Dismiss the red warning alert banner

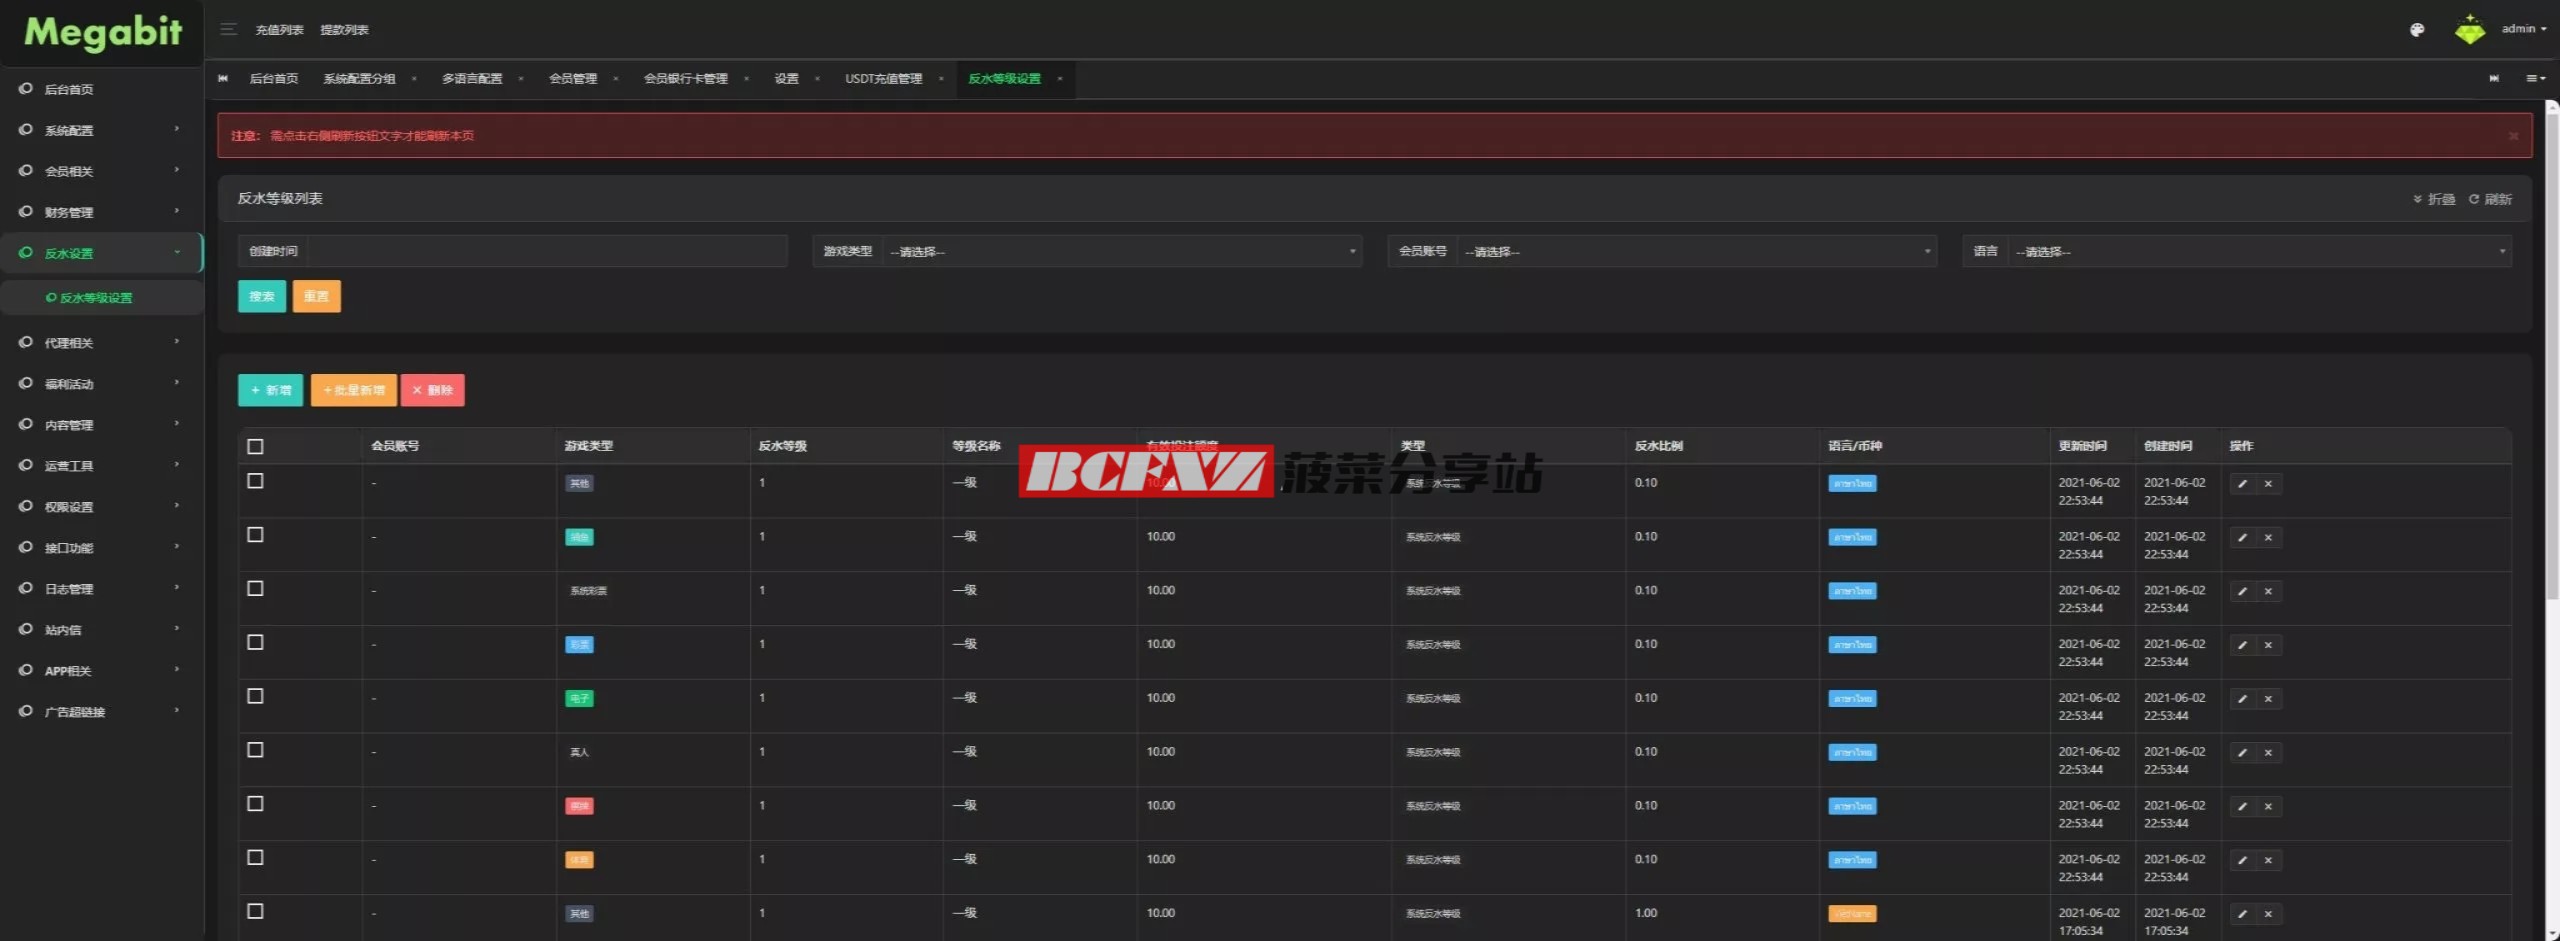click(2513, 136)
